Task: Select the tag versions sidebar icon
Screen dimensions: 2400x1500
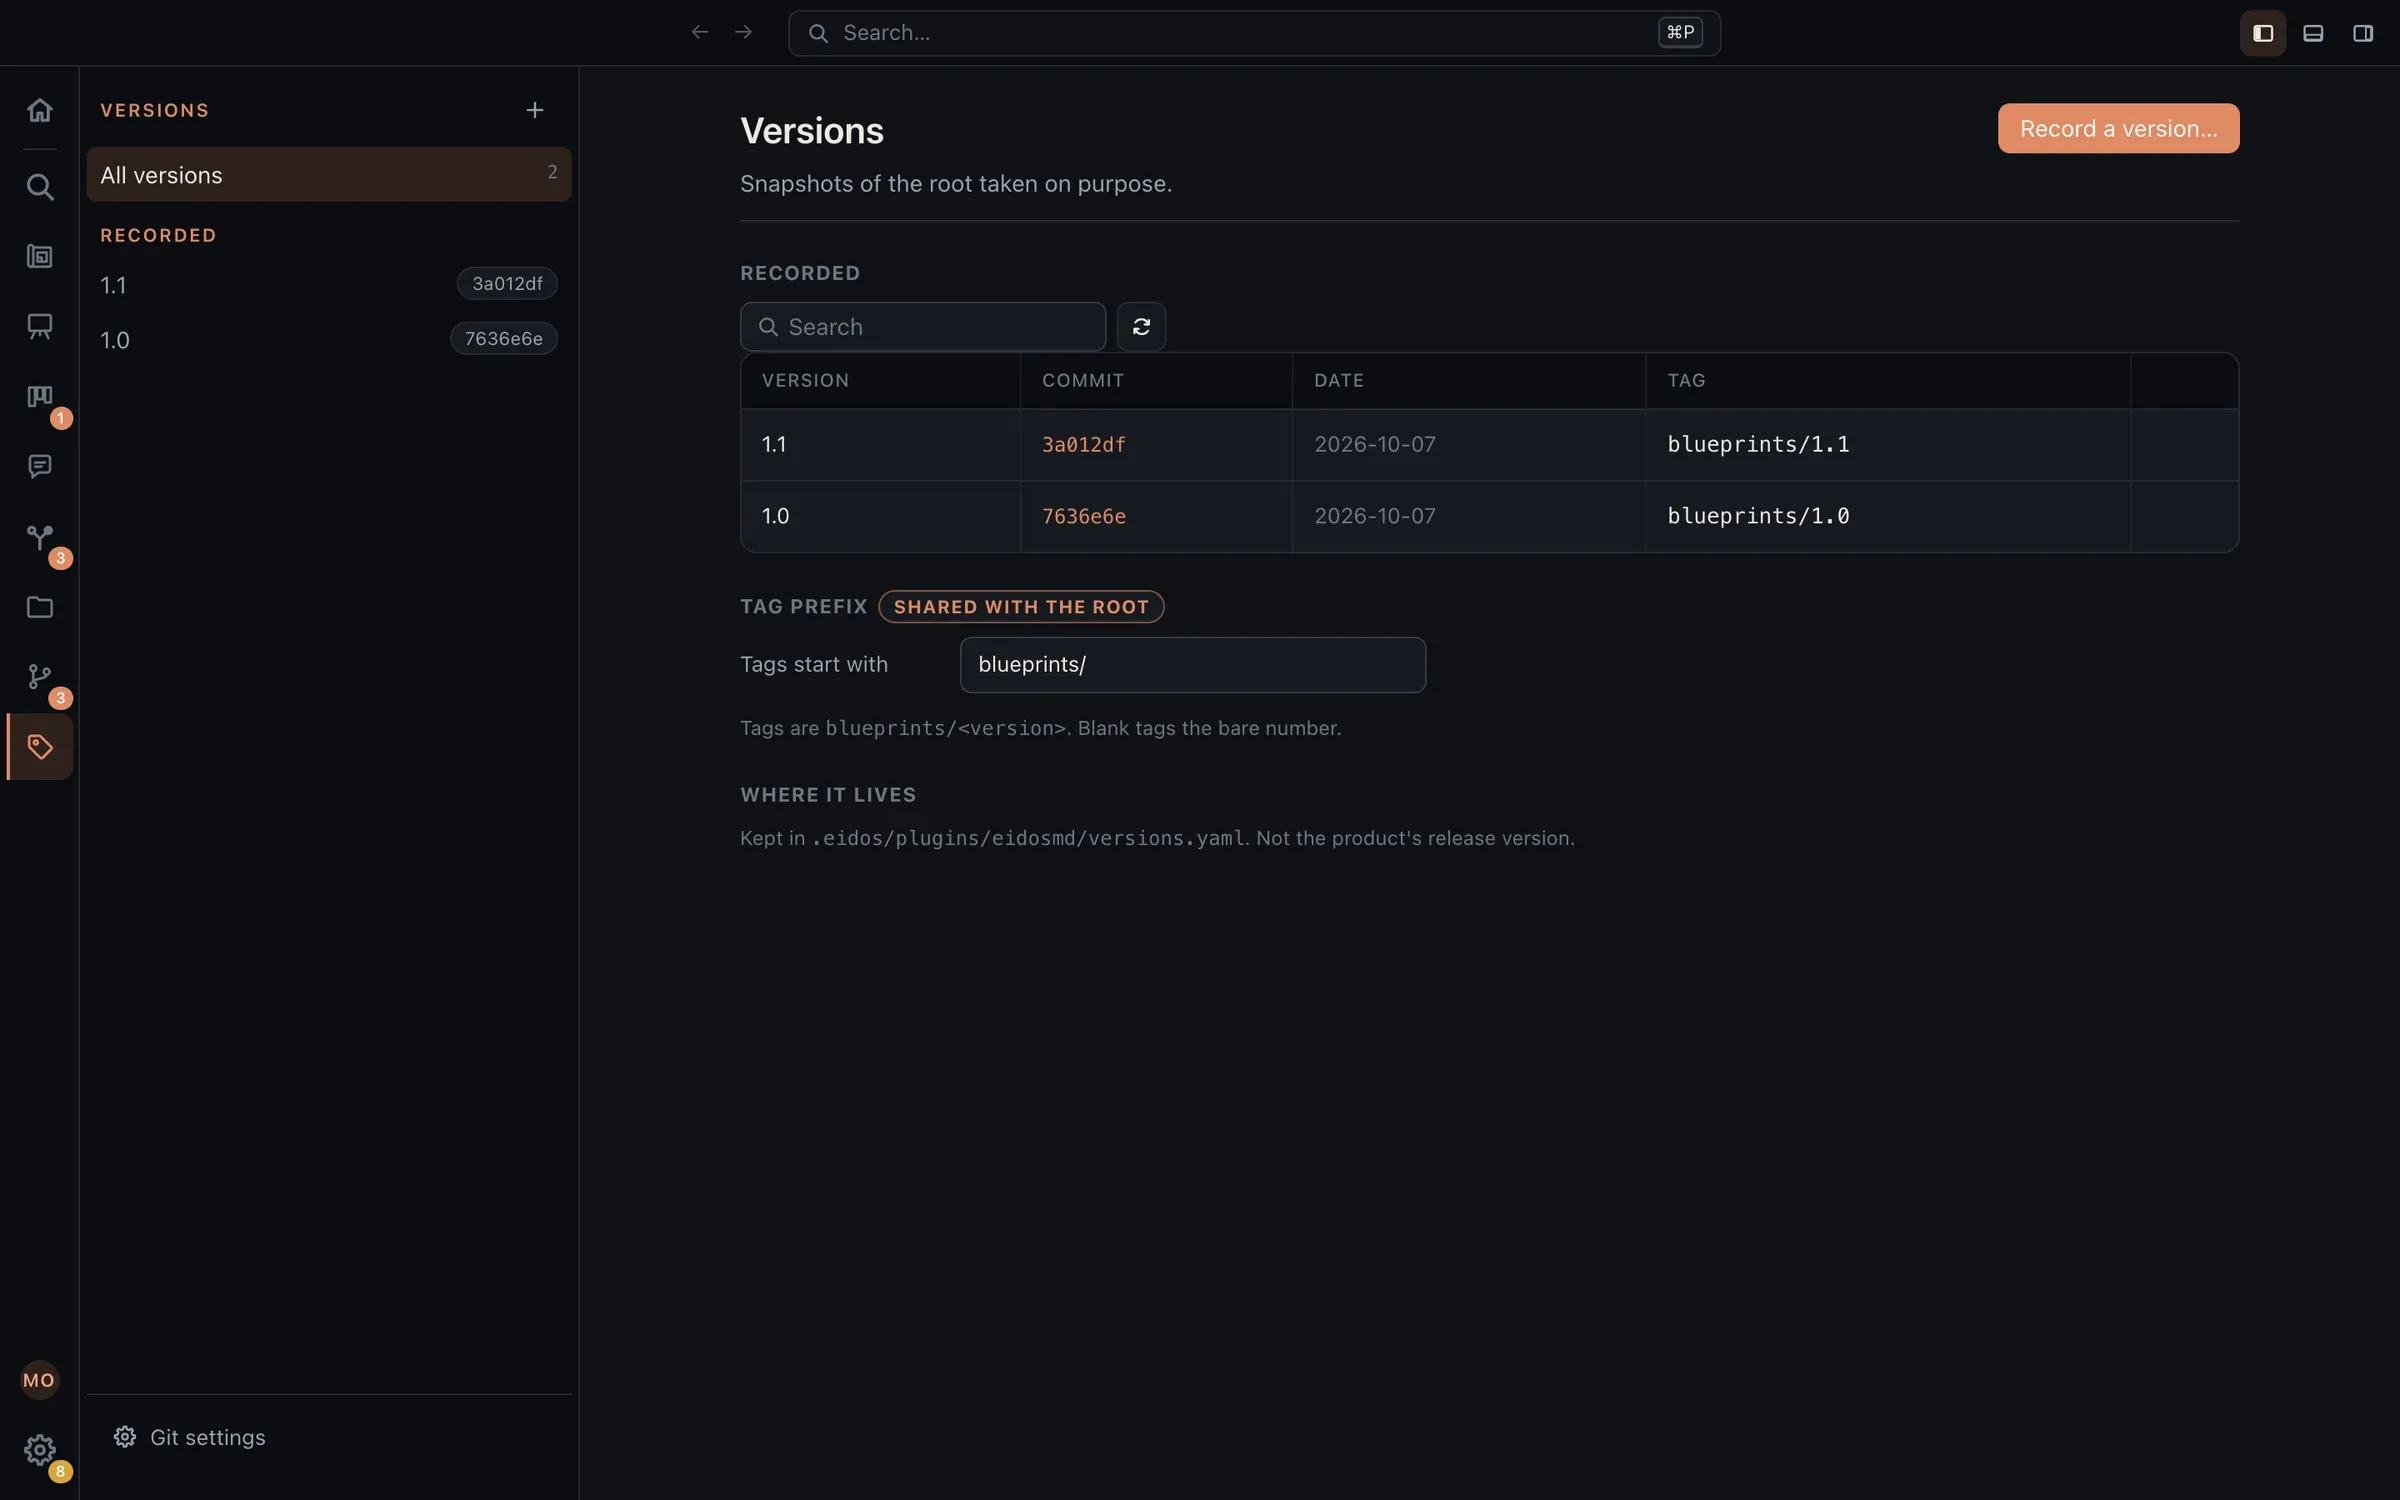Action: coord(40,747)
